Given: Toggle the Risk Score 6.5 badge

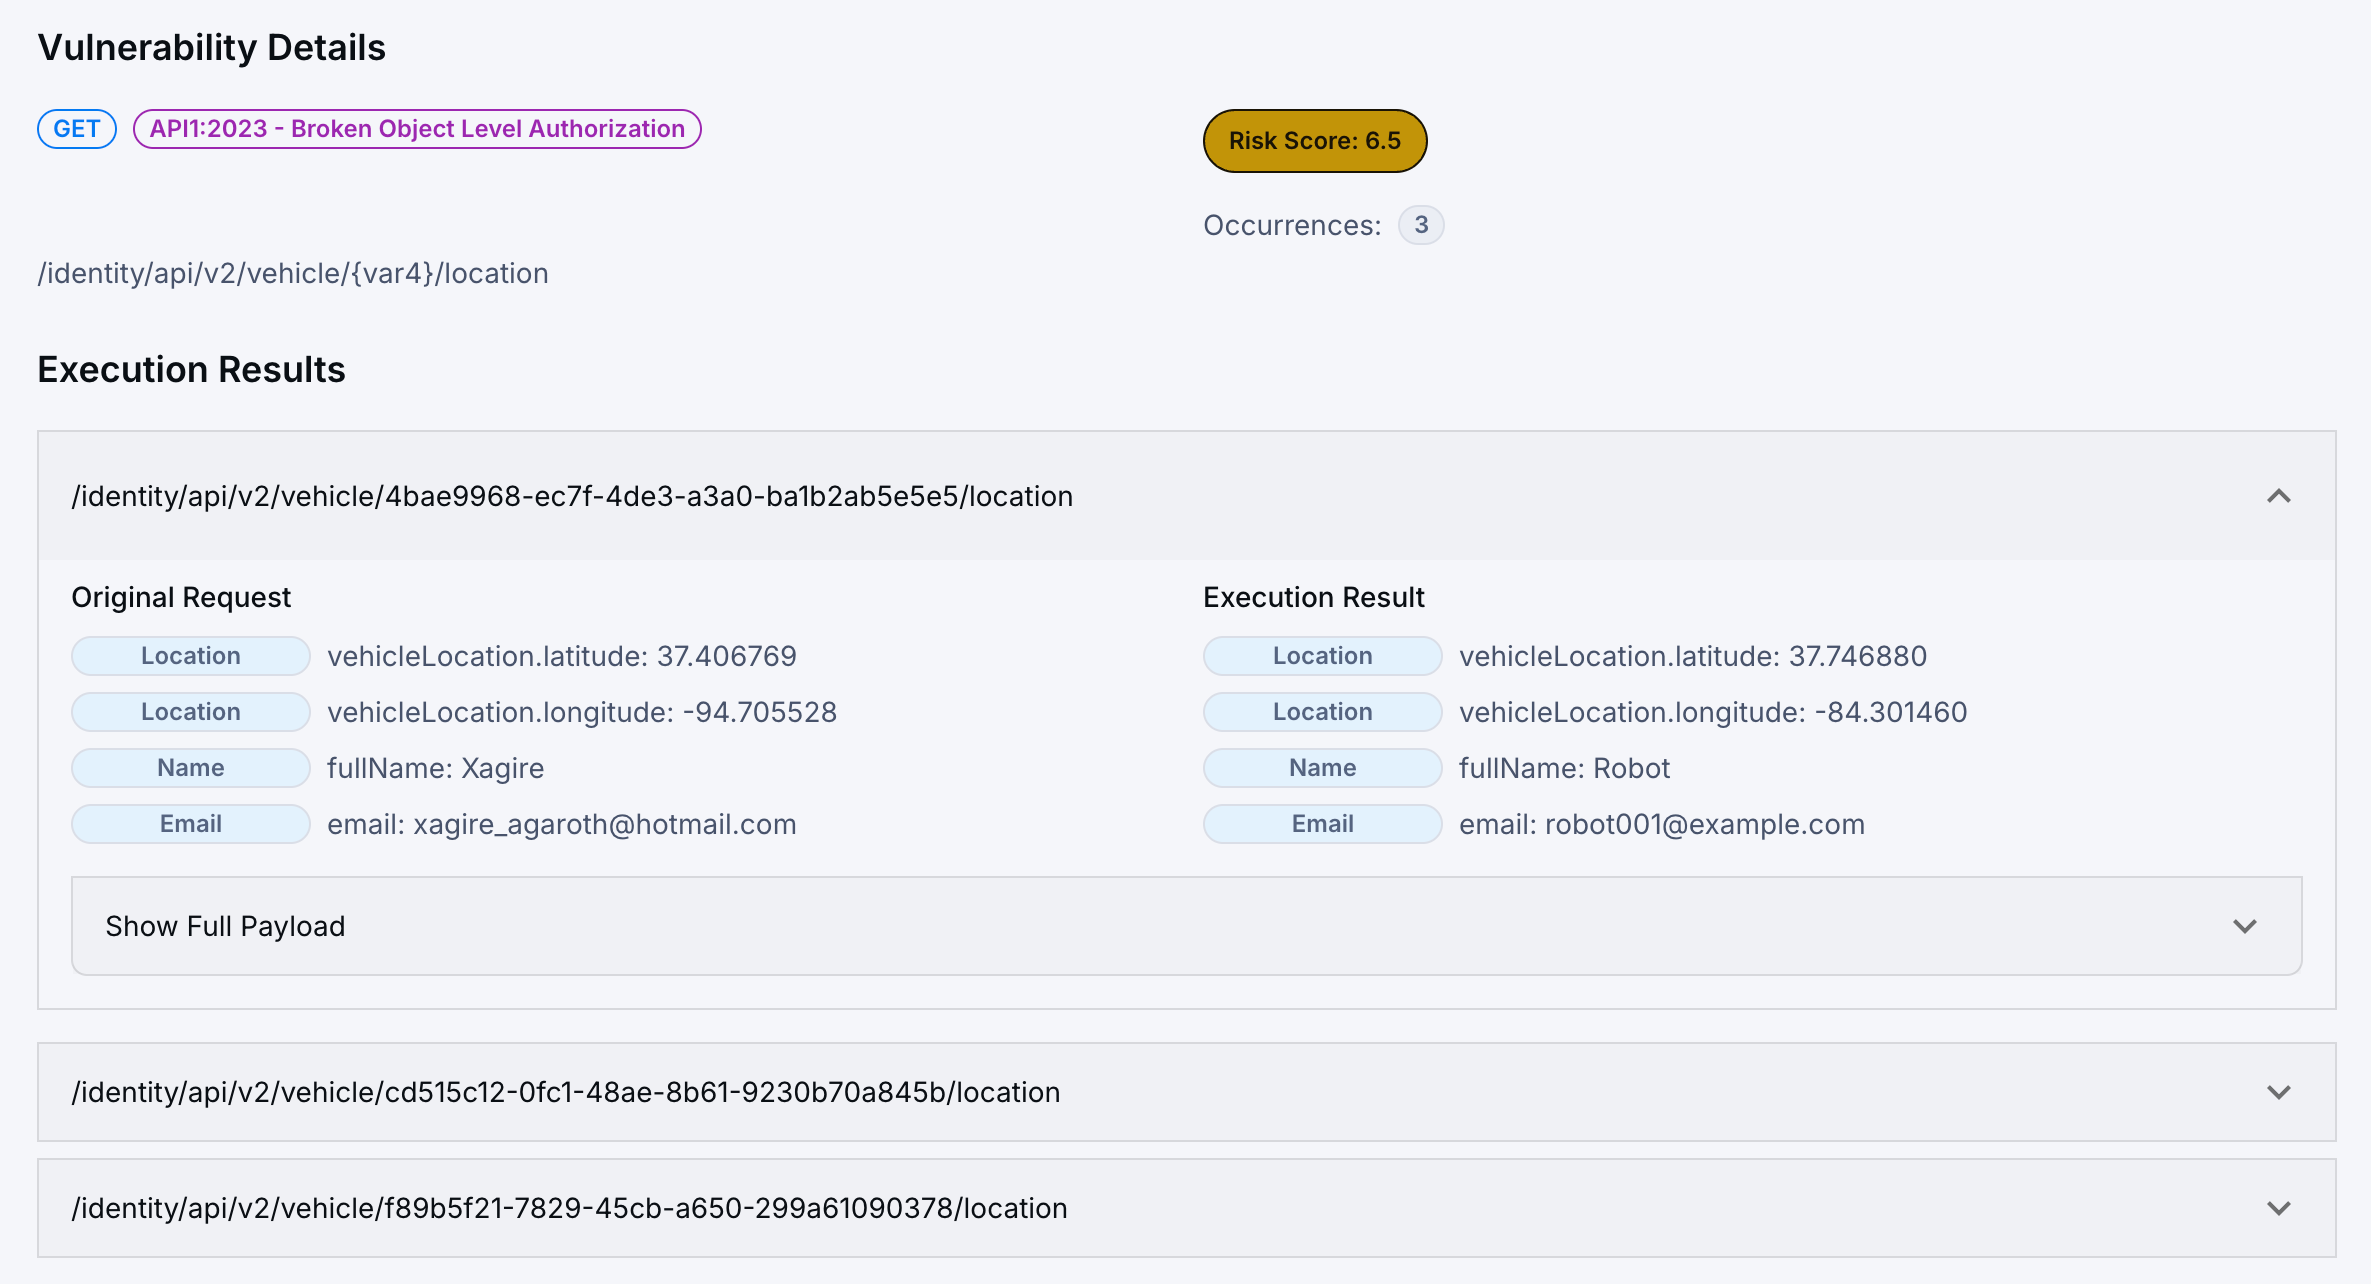Looking at the screenshot, I should click(1314, 141).
